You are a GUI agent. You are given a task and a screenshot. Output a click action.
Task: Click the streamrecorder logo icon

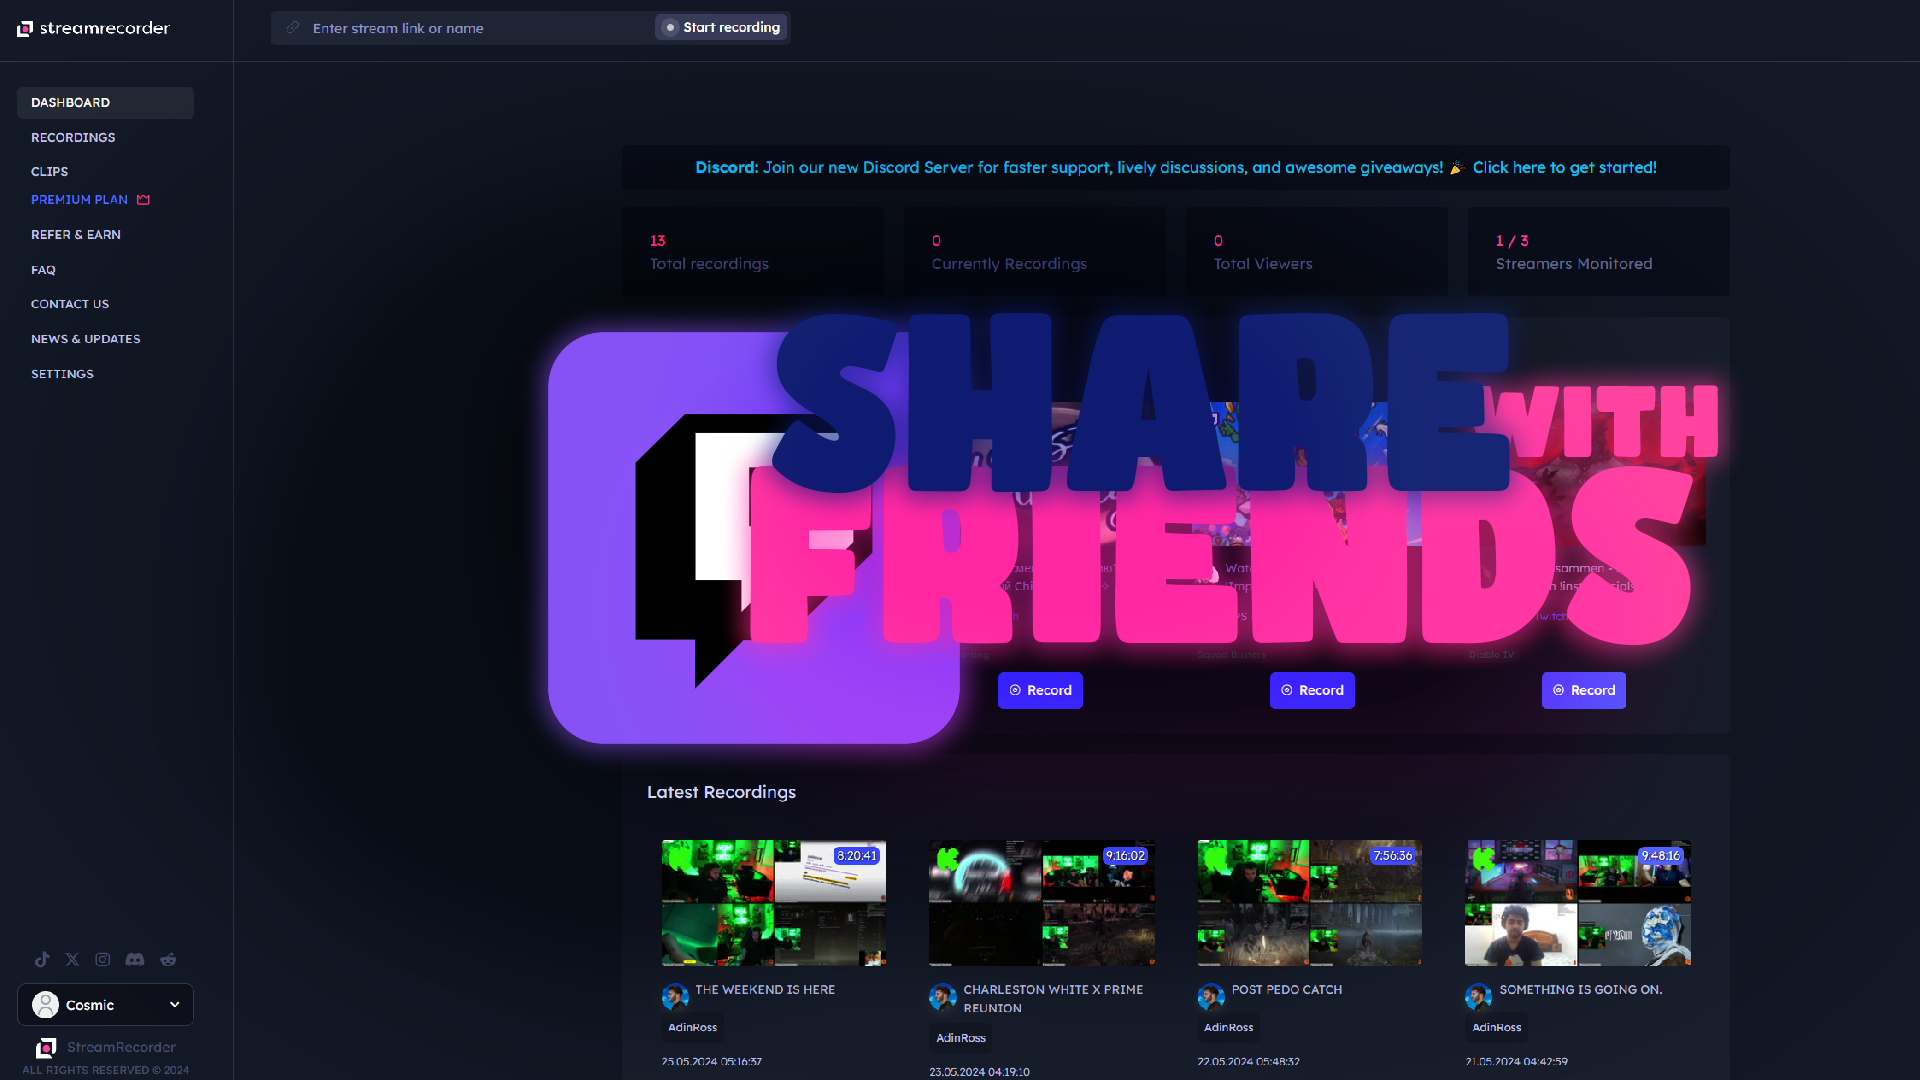(x=25, y=28)
